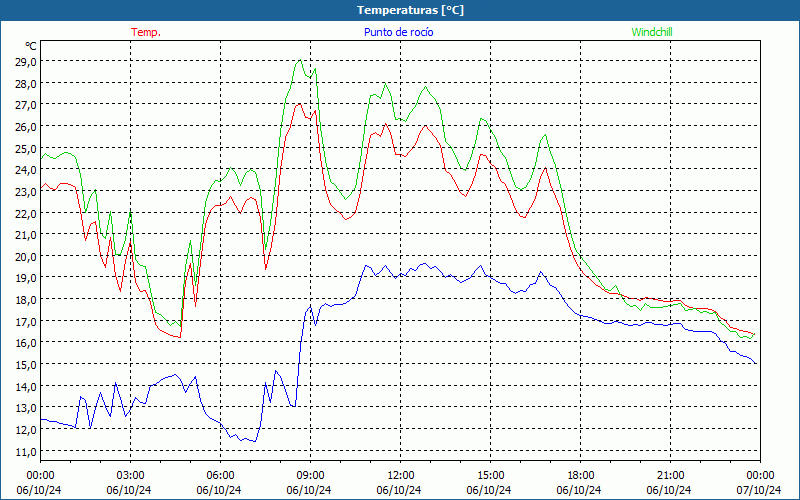The width and height of the screenshot is (800, 500).
Task: Click the 'Temperaturas [°C]' chart title
Action: pyautogui.click(x=410, y=10)
